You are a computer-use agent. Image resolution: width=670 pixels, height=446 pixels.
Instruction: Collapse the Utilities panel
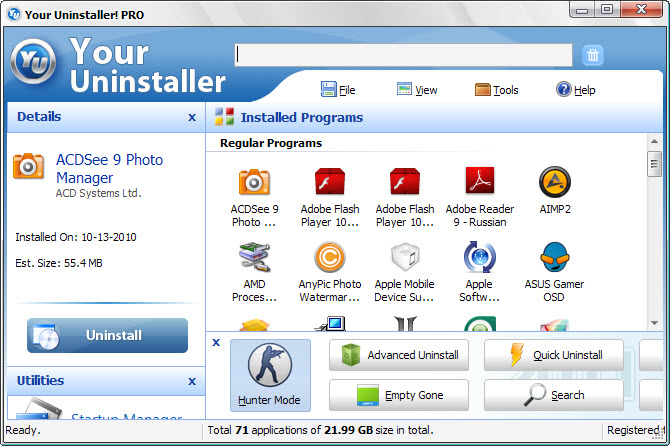tap(192, 381)
